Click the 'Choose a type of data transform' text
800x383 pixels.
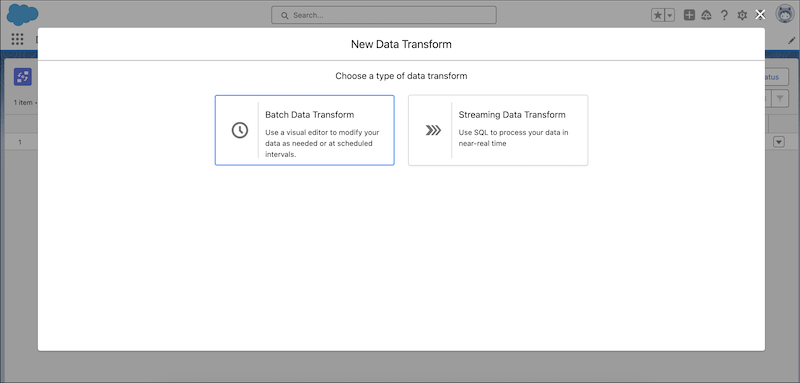tap(401, 76)
